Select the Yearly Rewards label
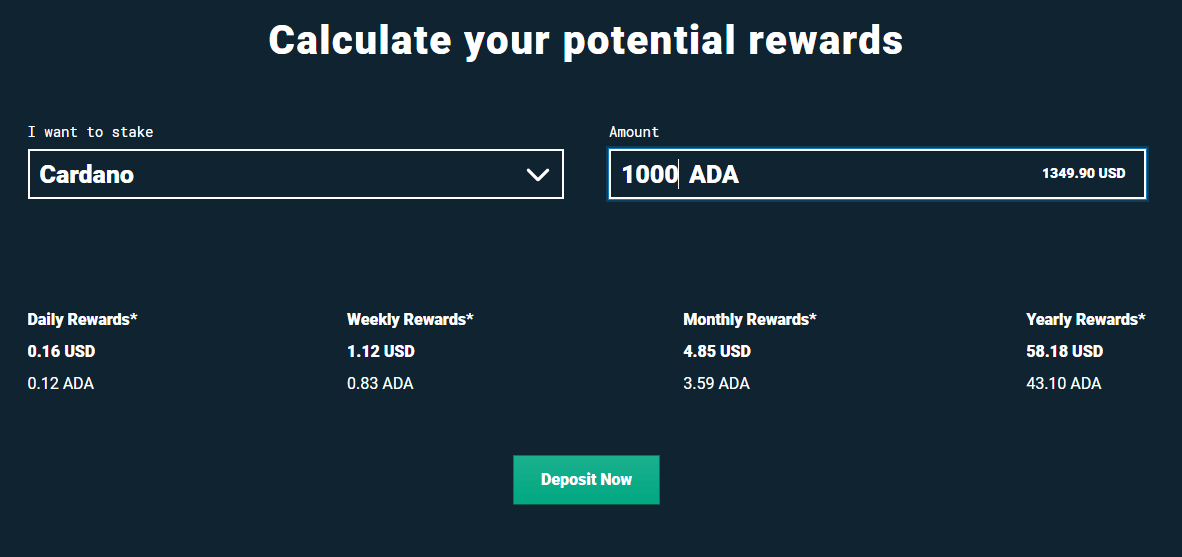 [x=1086, y=320]
